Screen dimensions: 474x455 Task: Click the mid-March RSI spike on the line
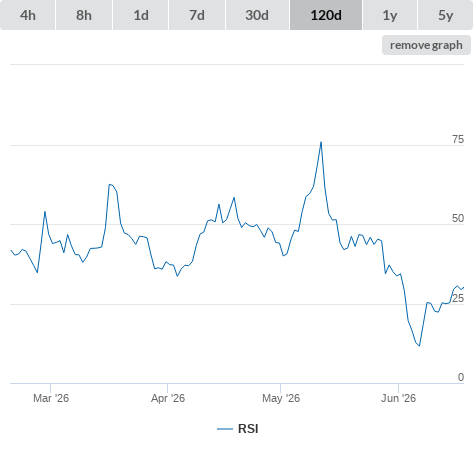(110, 184)
